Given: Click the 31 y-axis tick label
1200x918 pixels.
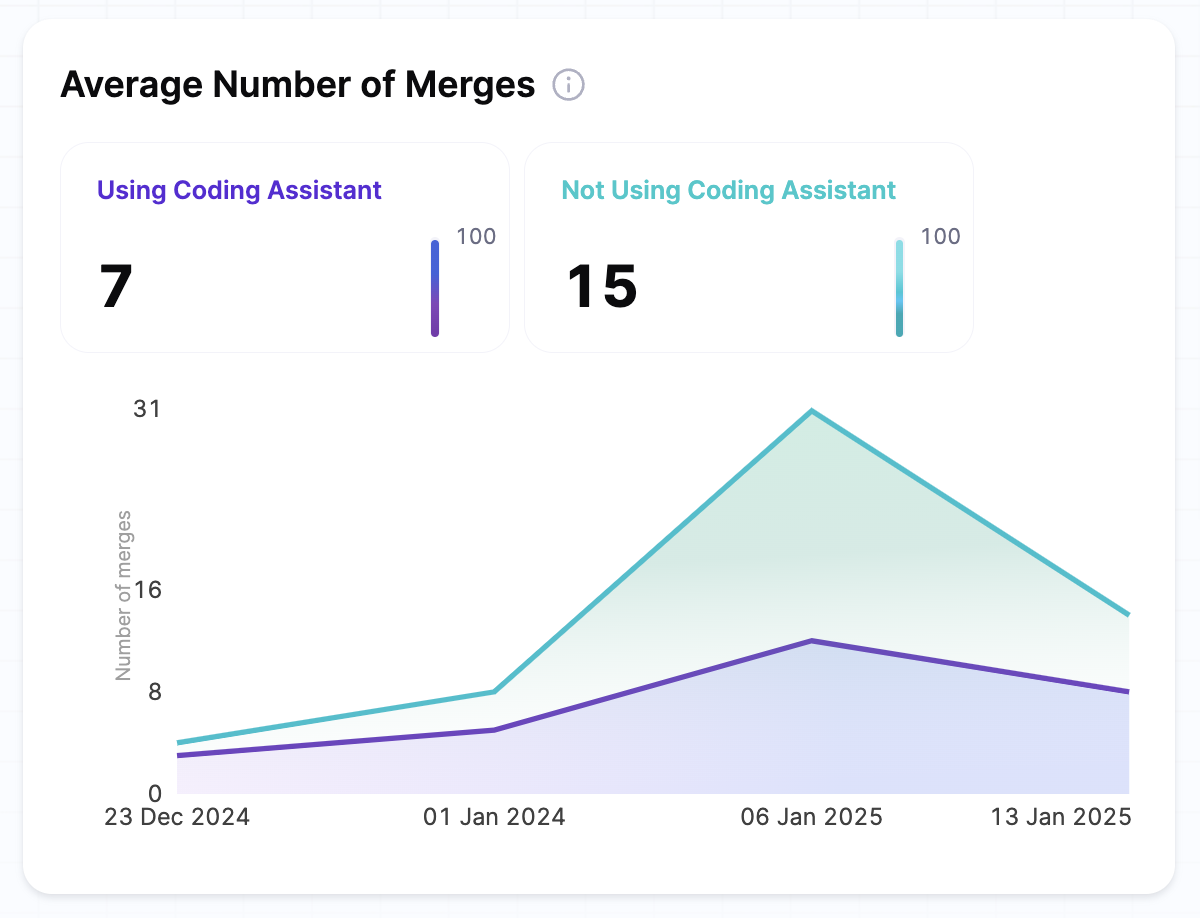Looking at the screenshot, I should [x=147, y=409].
